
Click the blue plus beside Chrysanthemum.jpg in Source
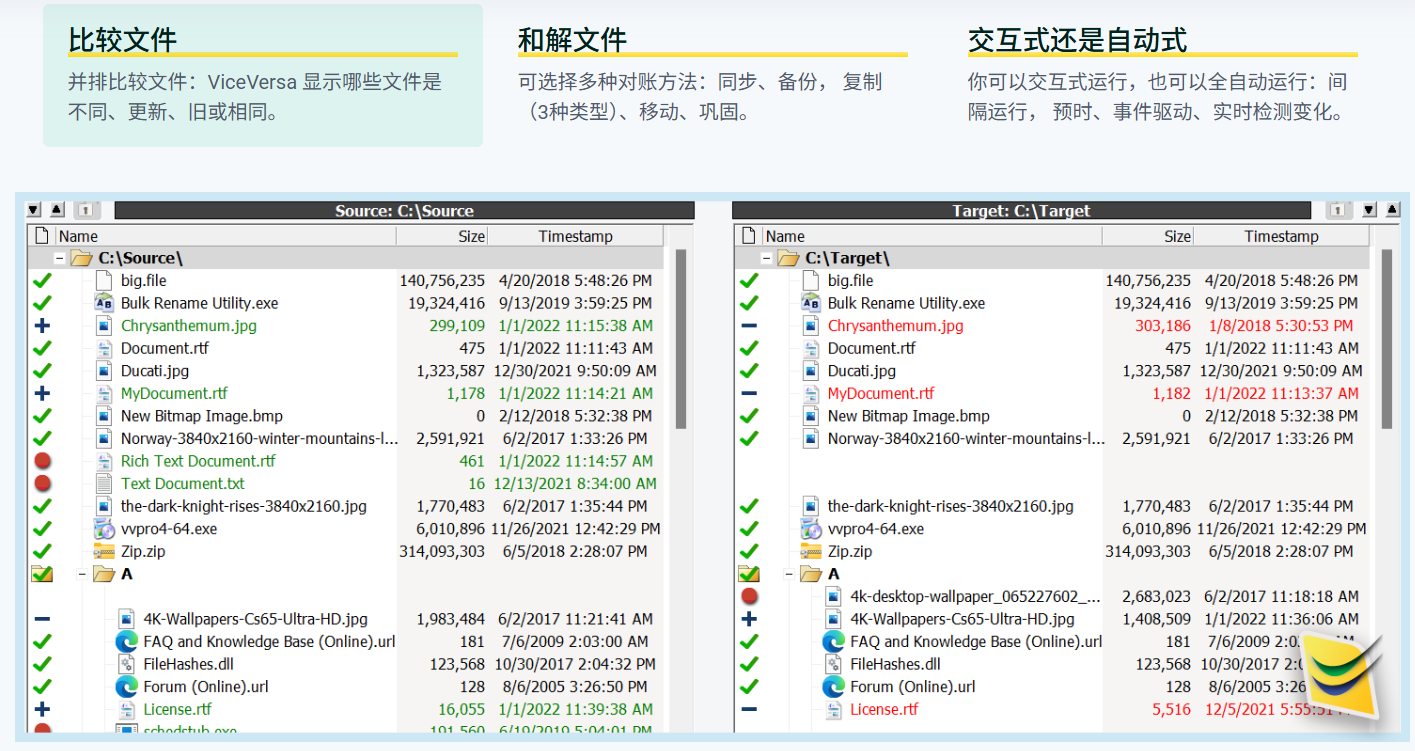[42, 326]
